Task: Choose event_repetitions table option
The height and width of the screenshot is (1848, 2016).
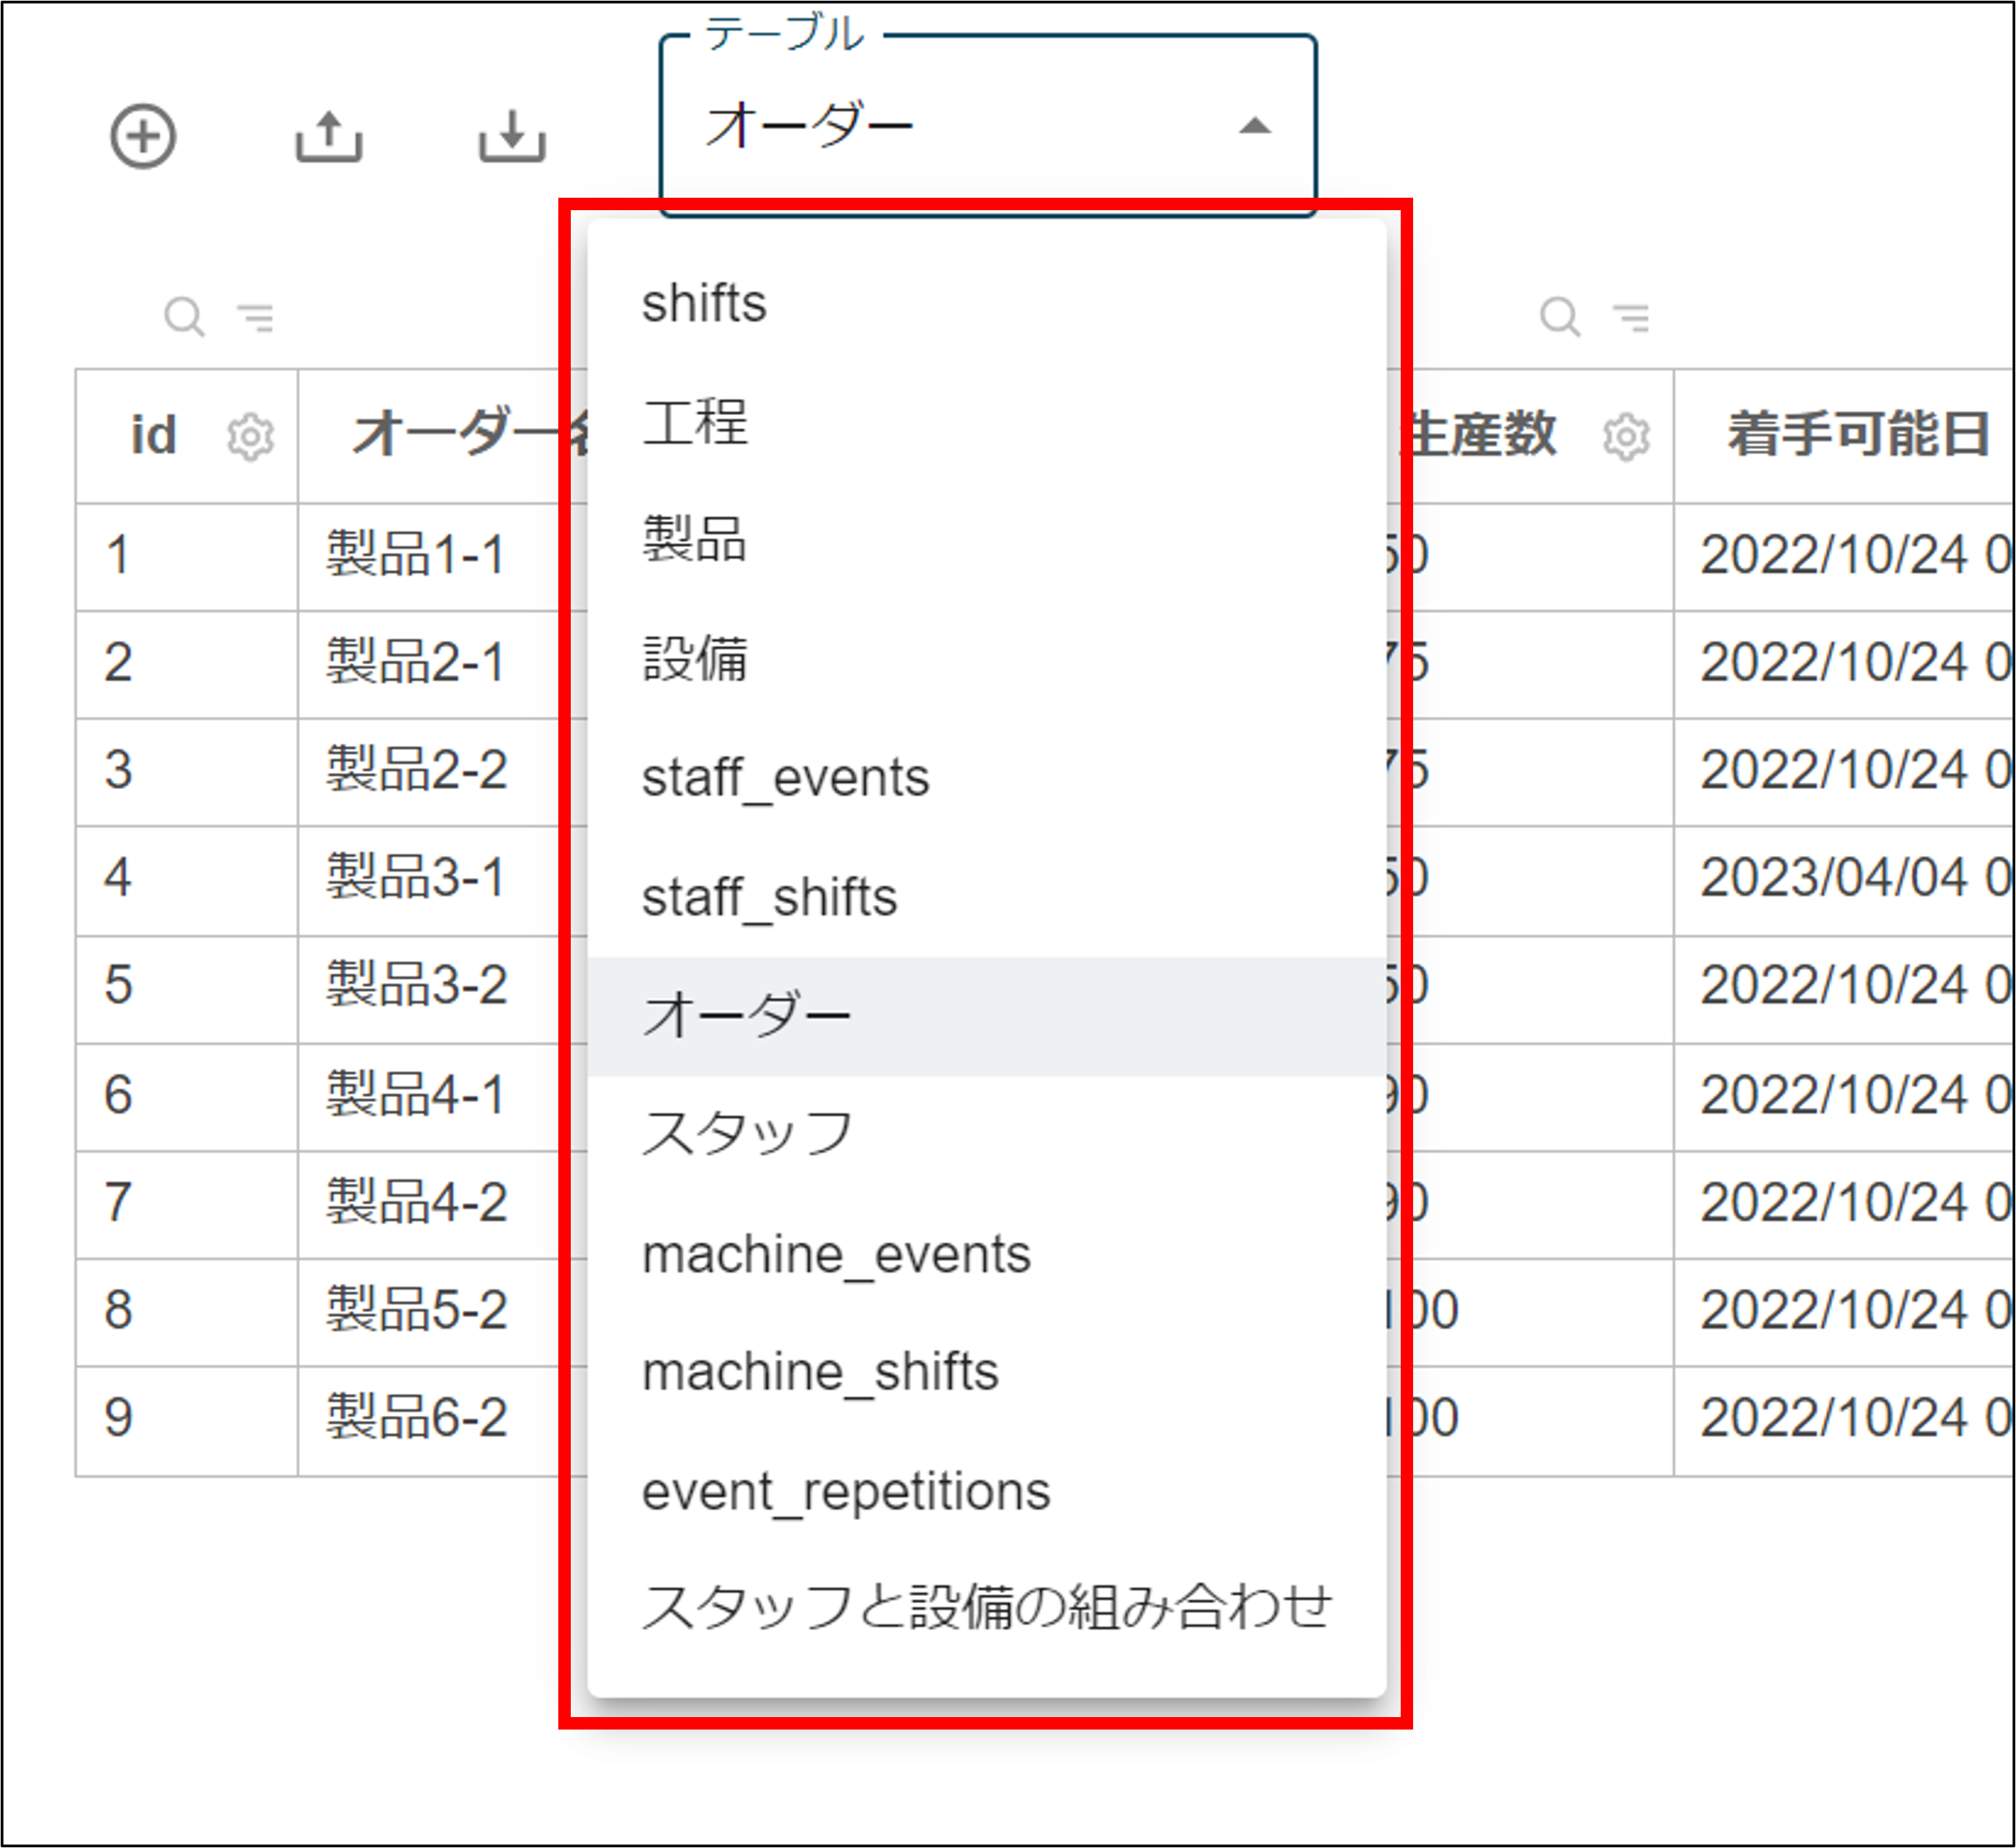Action: (987, 1491)
